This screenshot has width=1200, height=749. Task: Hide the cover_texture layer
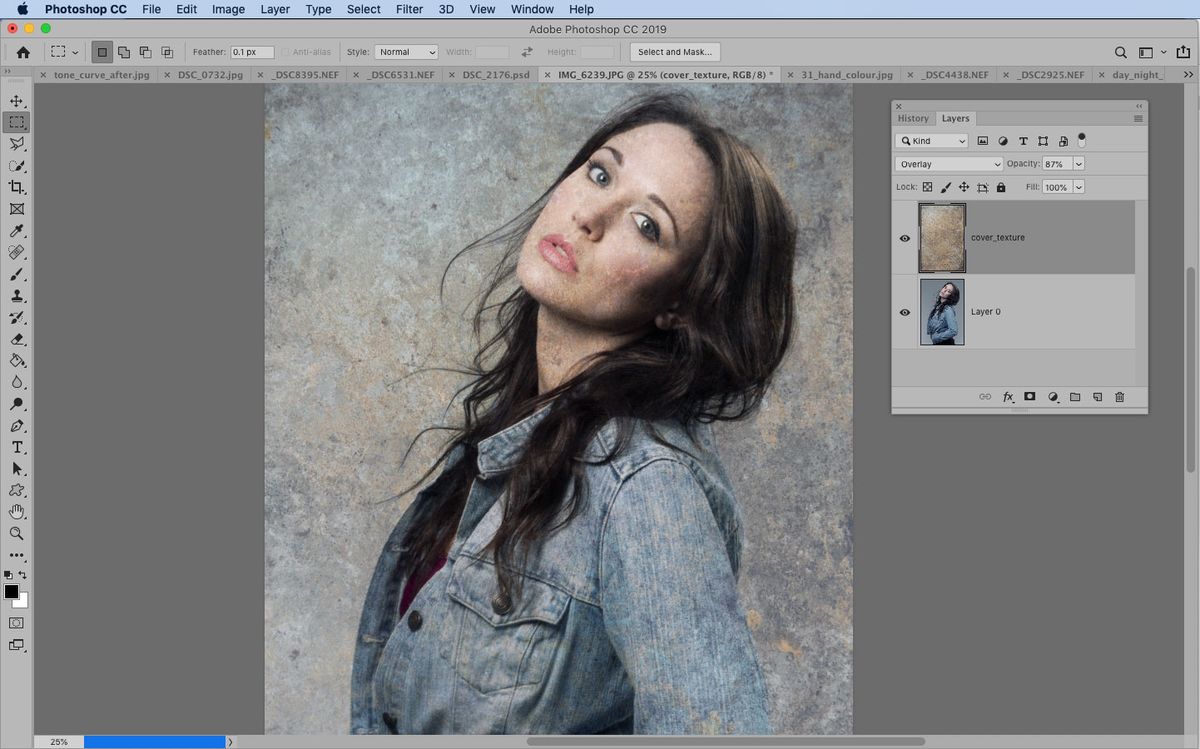905,238
